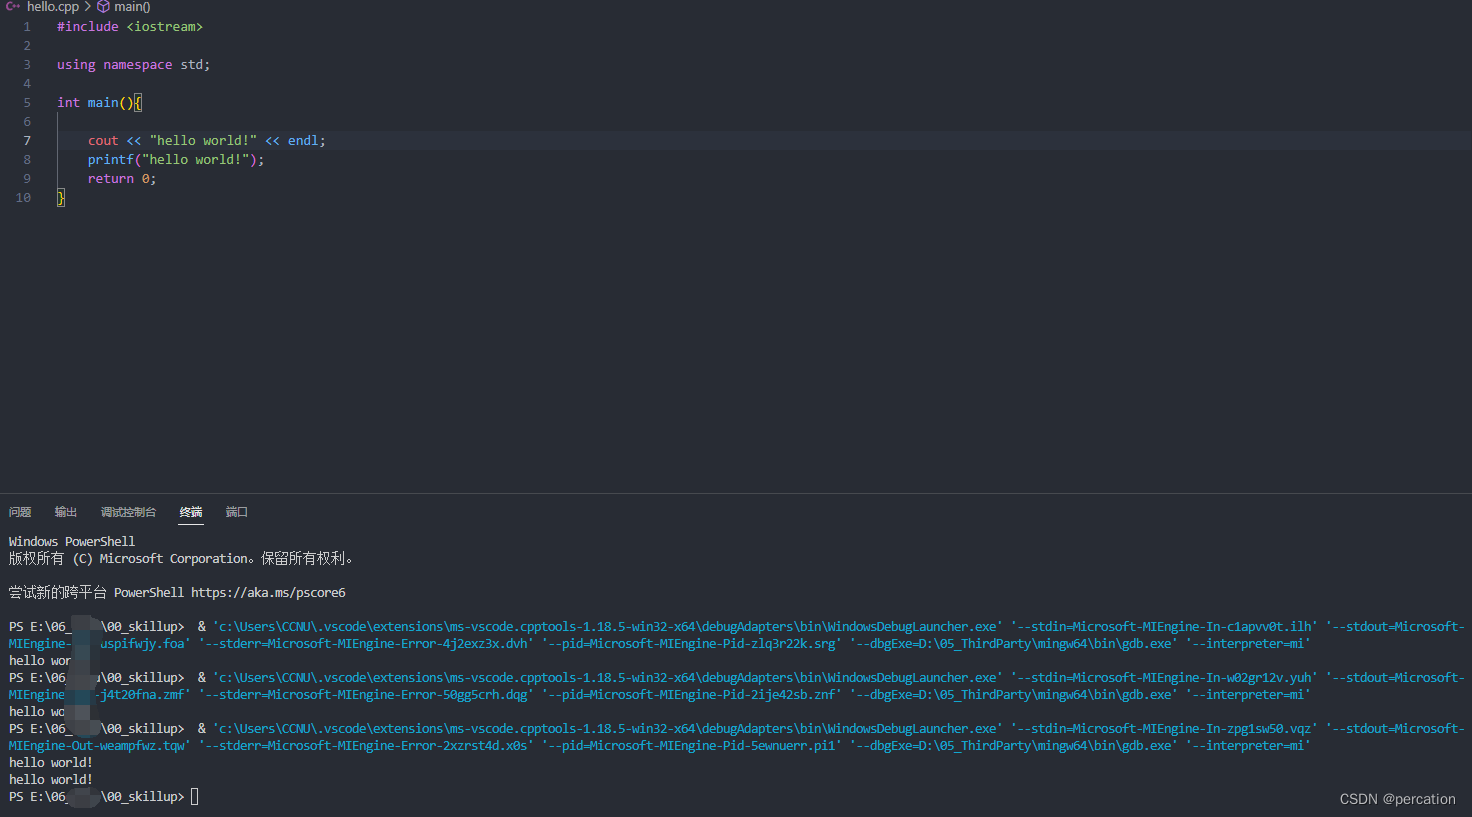Click the cout statement on line 7

point(102,140)
